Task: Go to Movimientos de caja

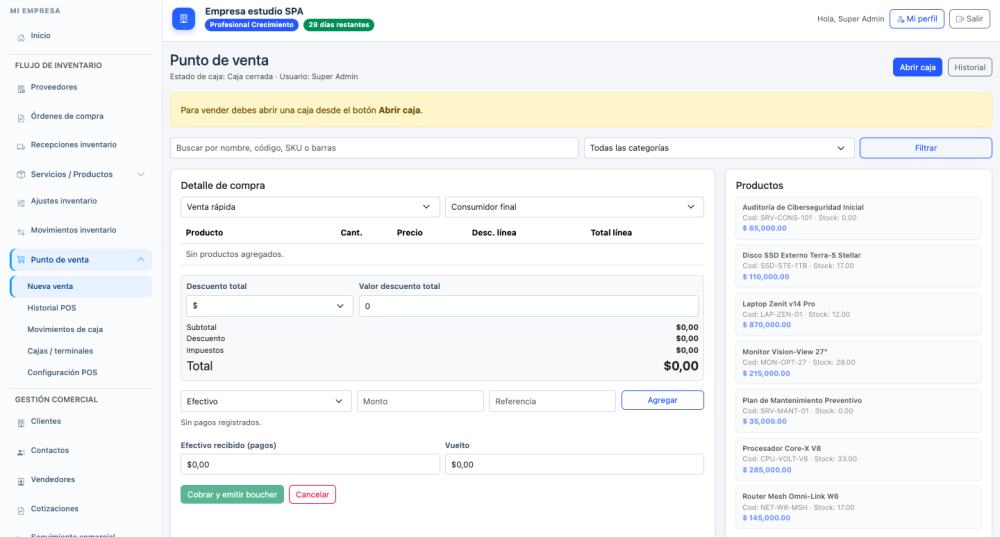Action: (x=65, y=329)
